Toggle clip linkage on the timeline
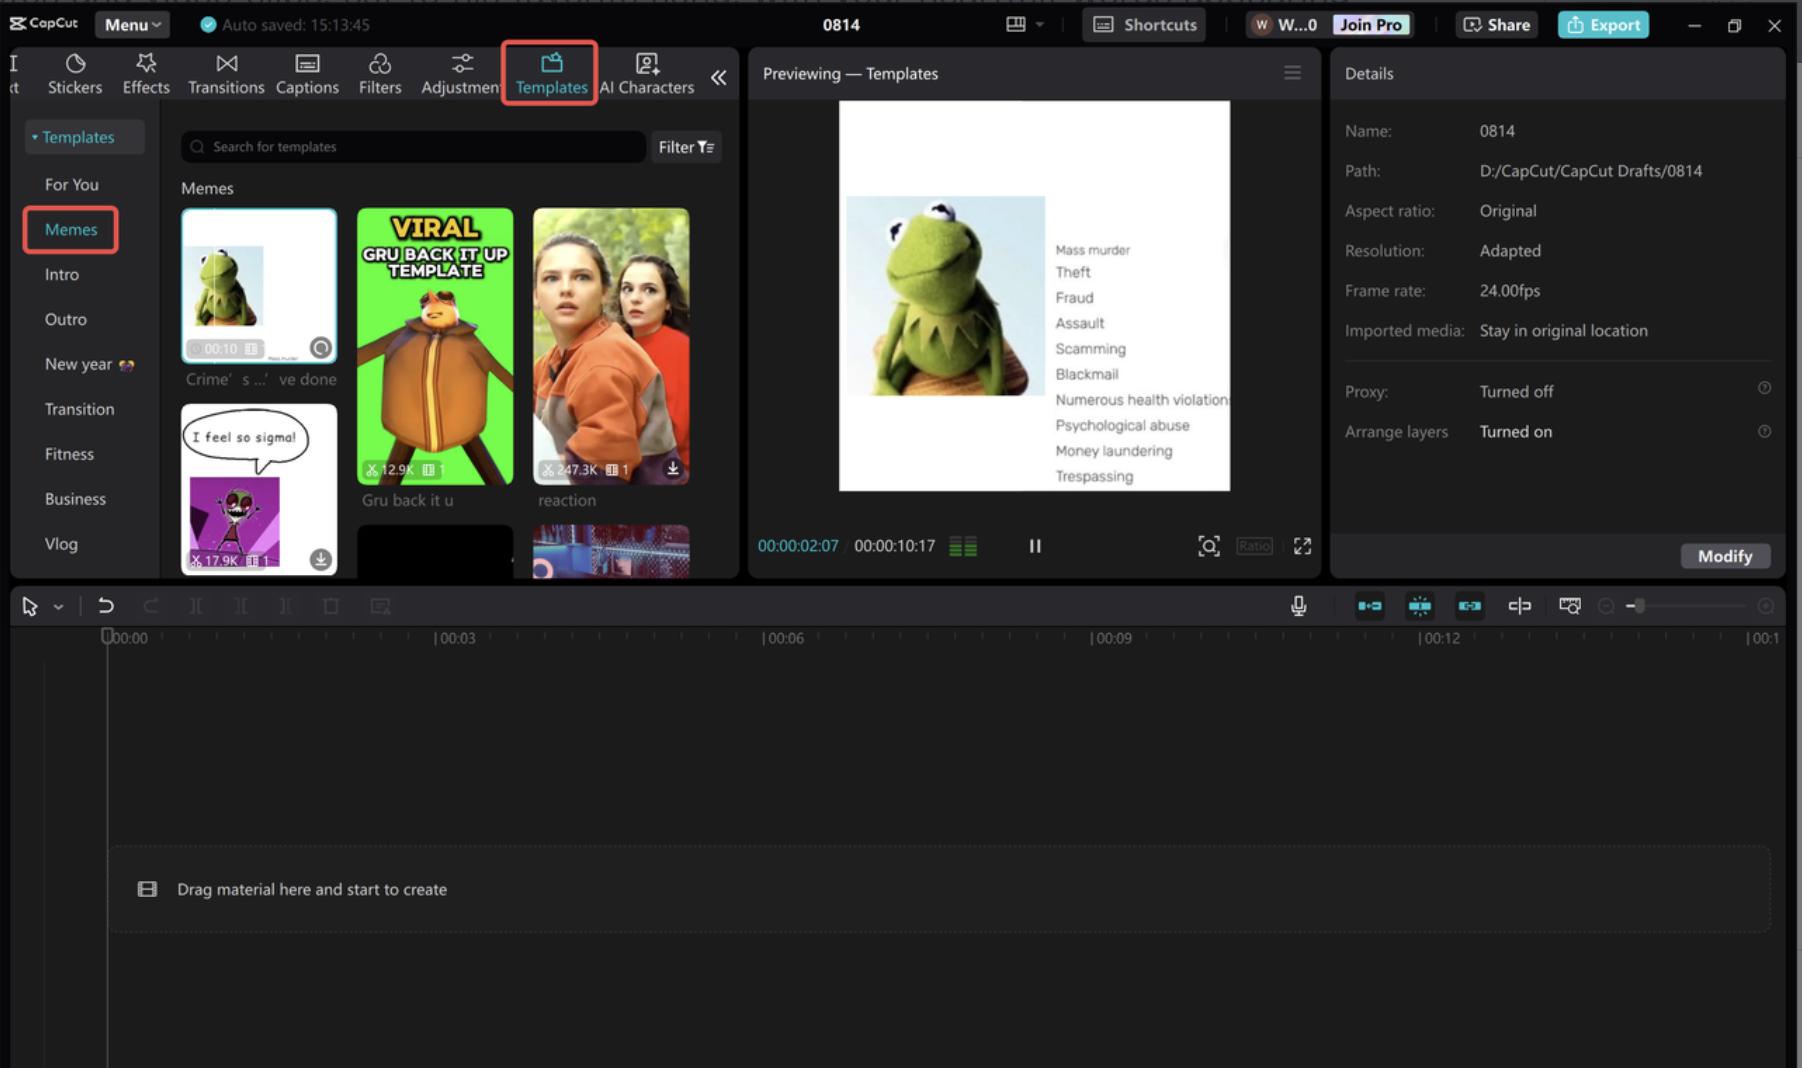This screenshot has height=1068, width=1802. [1469, 606]
